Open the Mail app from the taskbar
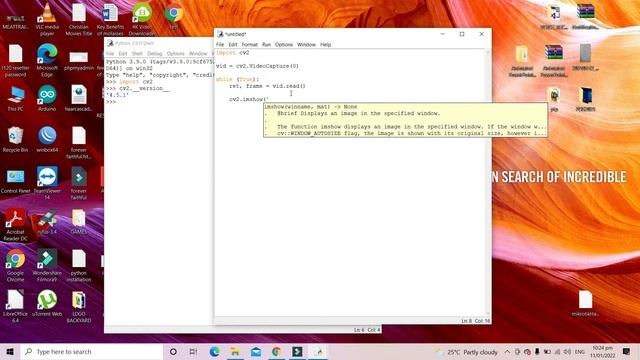 [256, 351]
